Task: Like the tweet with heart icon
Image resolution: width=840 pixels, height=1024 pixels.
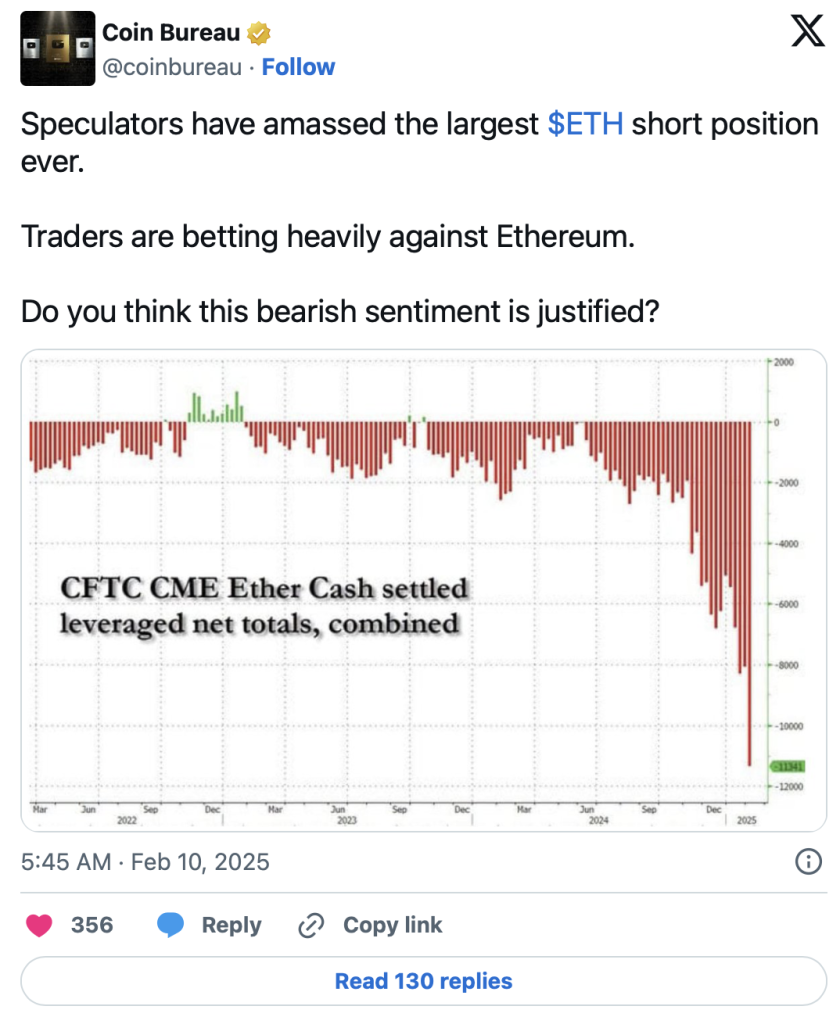Action: [39, 925]
